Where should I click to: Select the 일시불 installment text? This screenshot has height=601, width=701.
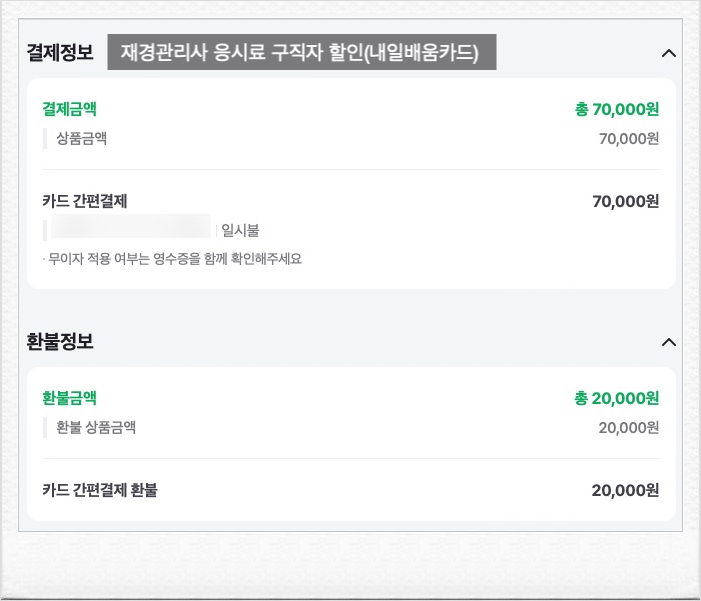click(x=240, y=231)
